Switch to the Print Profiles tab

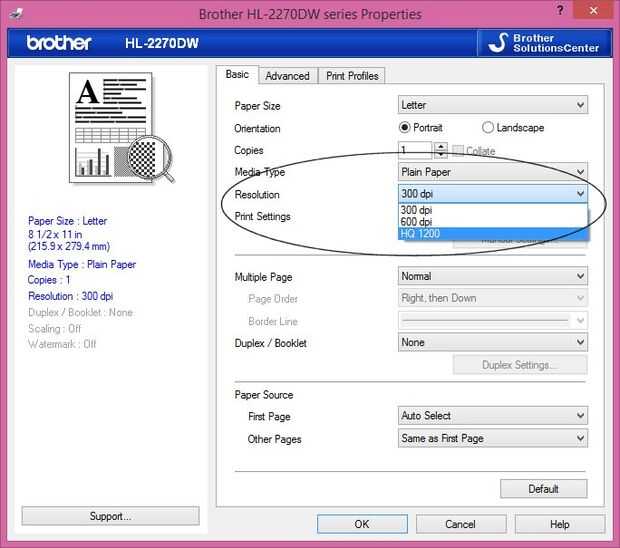pos(352,76)
